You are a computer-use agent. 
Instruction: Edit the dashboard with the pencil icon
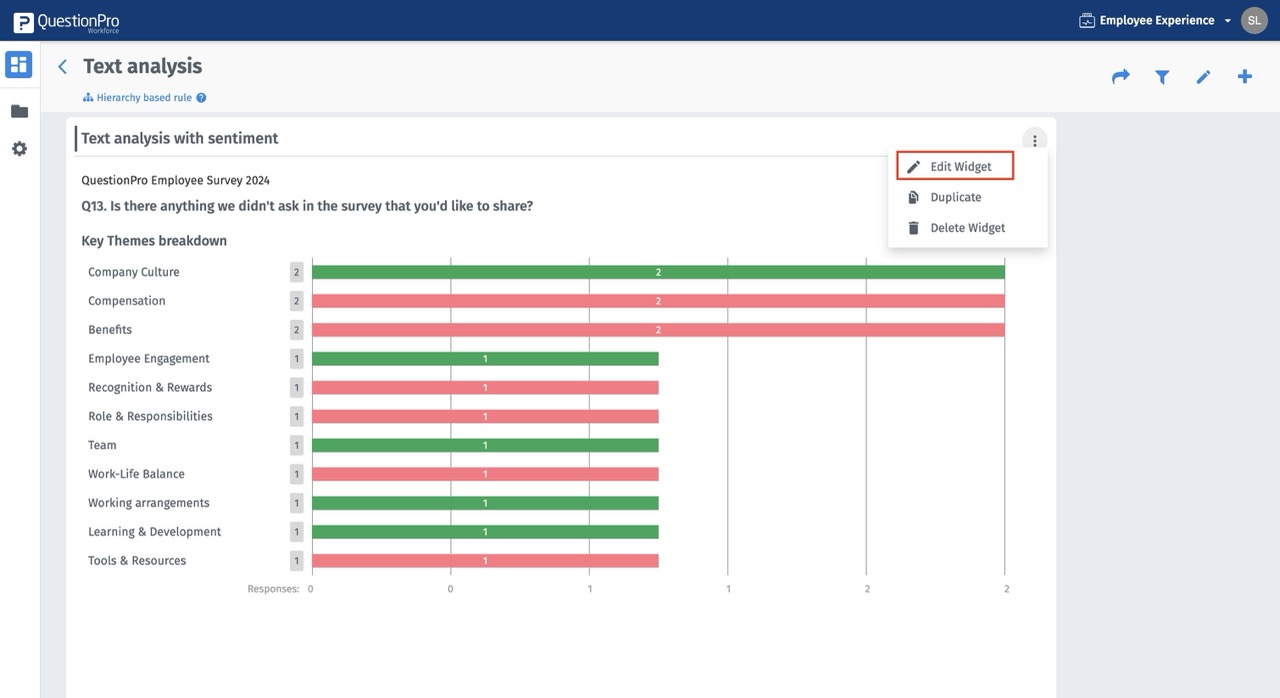pos(1203,76)
